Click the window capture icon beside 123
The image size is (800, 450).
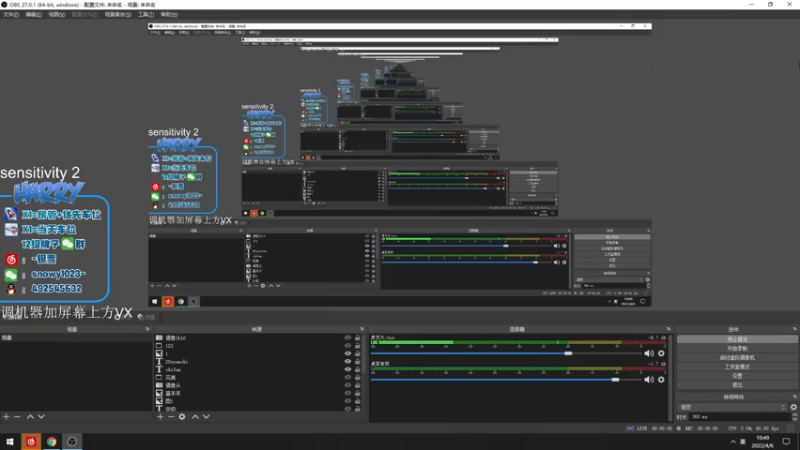(159, 345)
